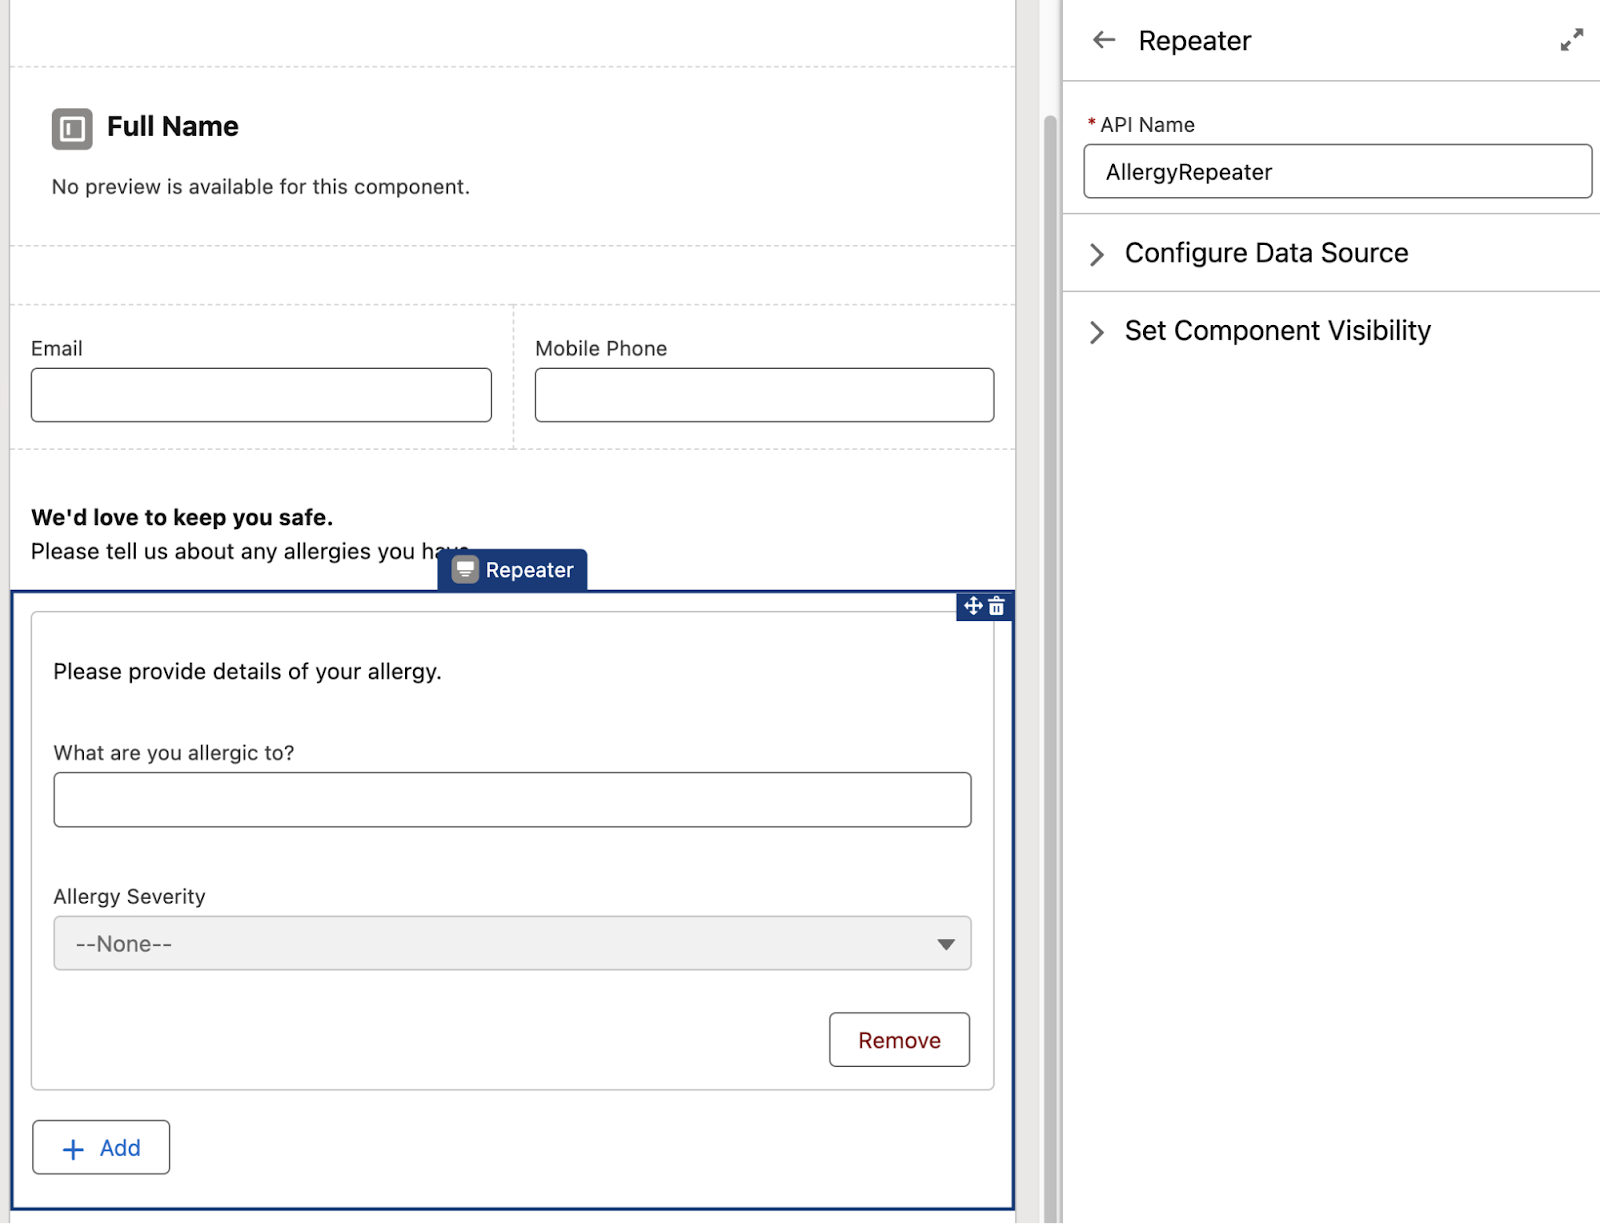This screenshot has height=1224, width=1600.
Task: Select the 'What are you allergic to?' field
Action: click(x=512, y=799)
